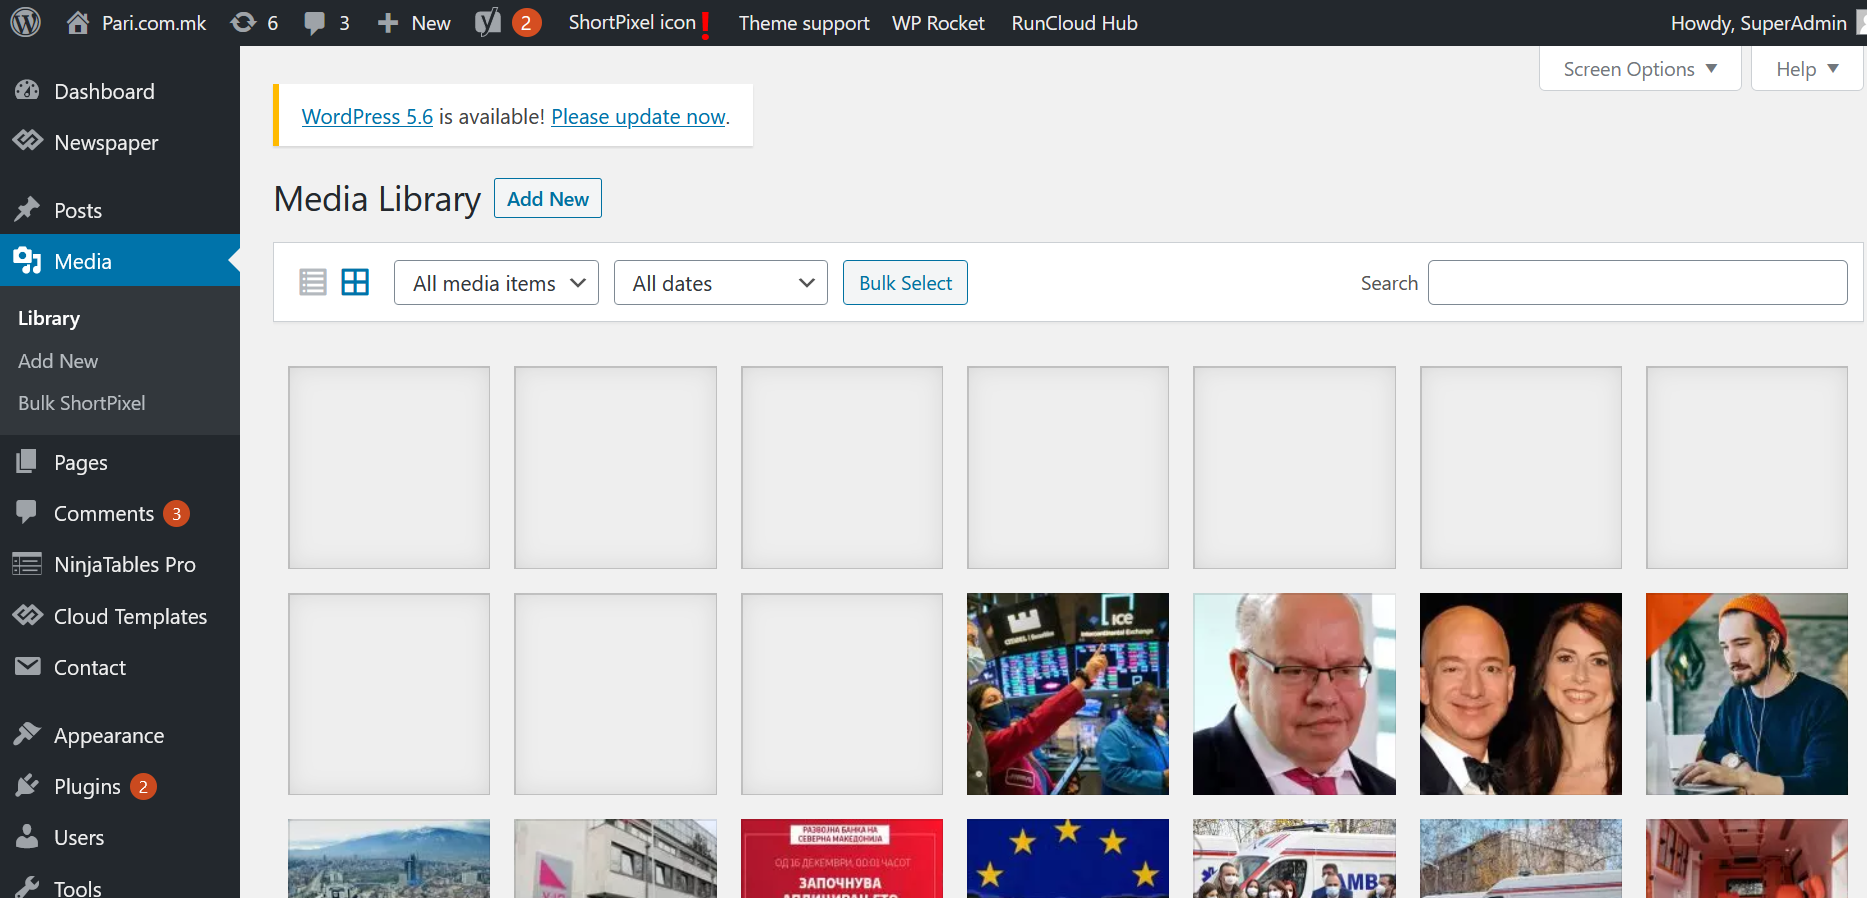Expand the All dates dropdown
The image size is (1867, 898).
click(720, 283)
